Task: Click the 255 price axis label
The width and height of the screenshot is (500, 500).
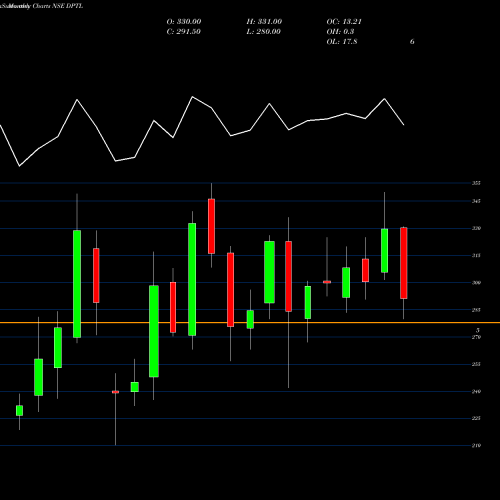Action: (476, 364)
